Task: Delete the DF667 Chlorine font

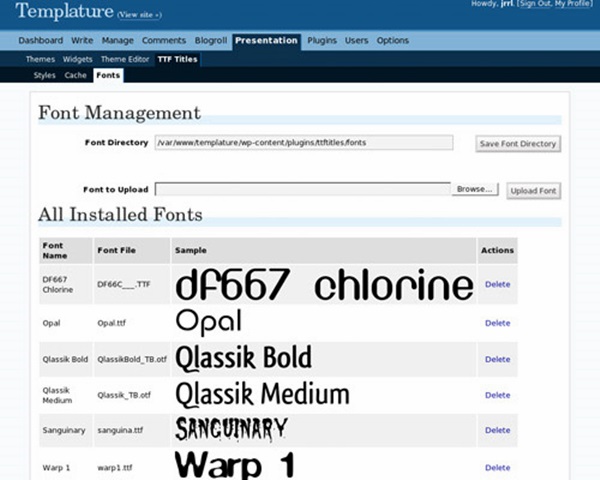Action: [x=497, y=284]
